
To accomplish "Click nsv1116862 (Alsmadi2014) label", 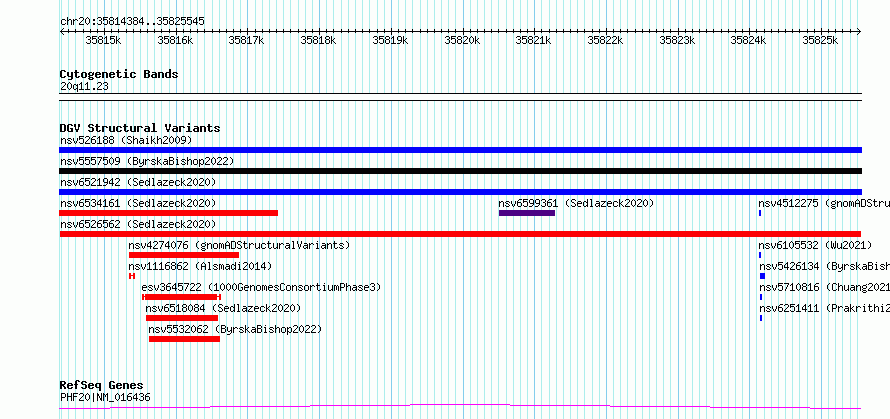I will [x=200, y=266].
